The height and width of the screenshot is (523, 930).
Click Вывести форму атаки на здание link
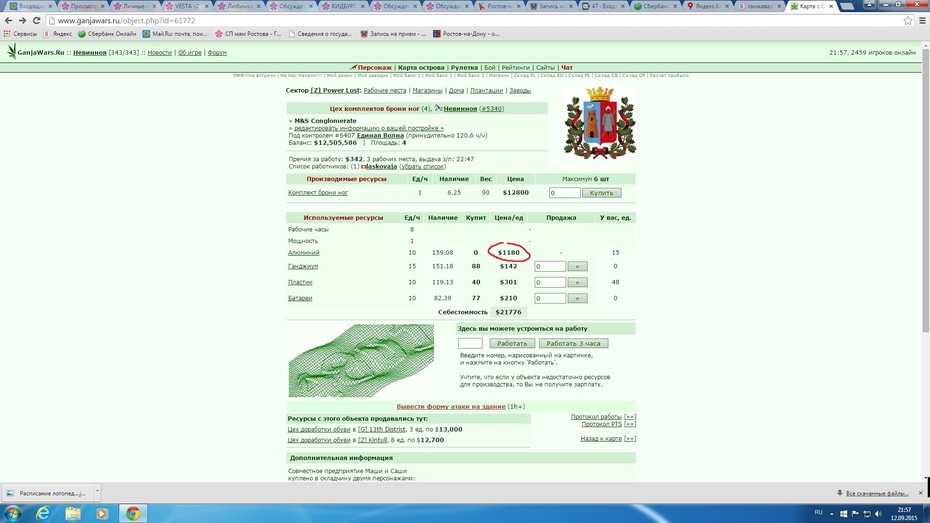coord(451,407)
